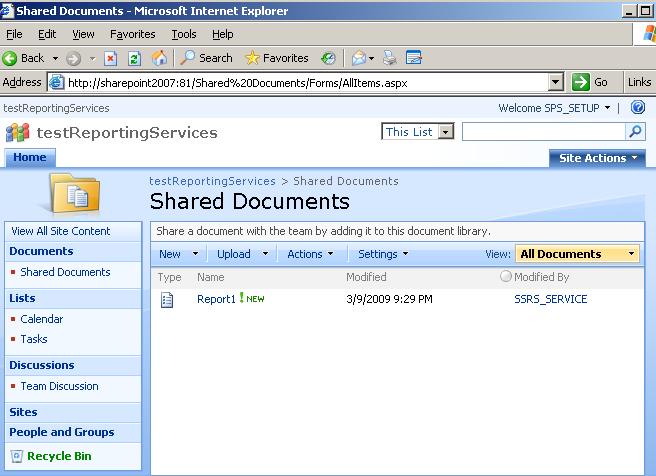Viewport: 656px width, 476px height.
Task: Expand the Upload menu arrow
Action: coord(265,253)
